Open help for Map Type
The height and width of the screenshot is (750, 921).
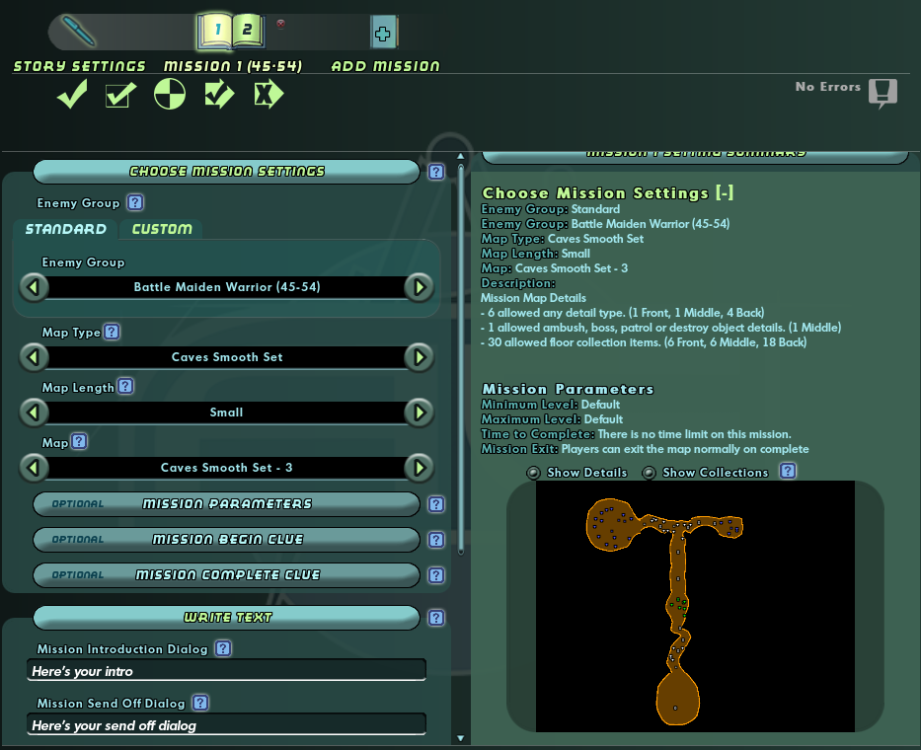[112, 332]
